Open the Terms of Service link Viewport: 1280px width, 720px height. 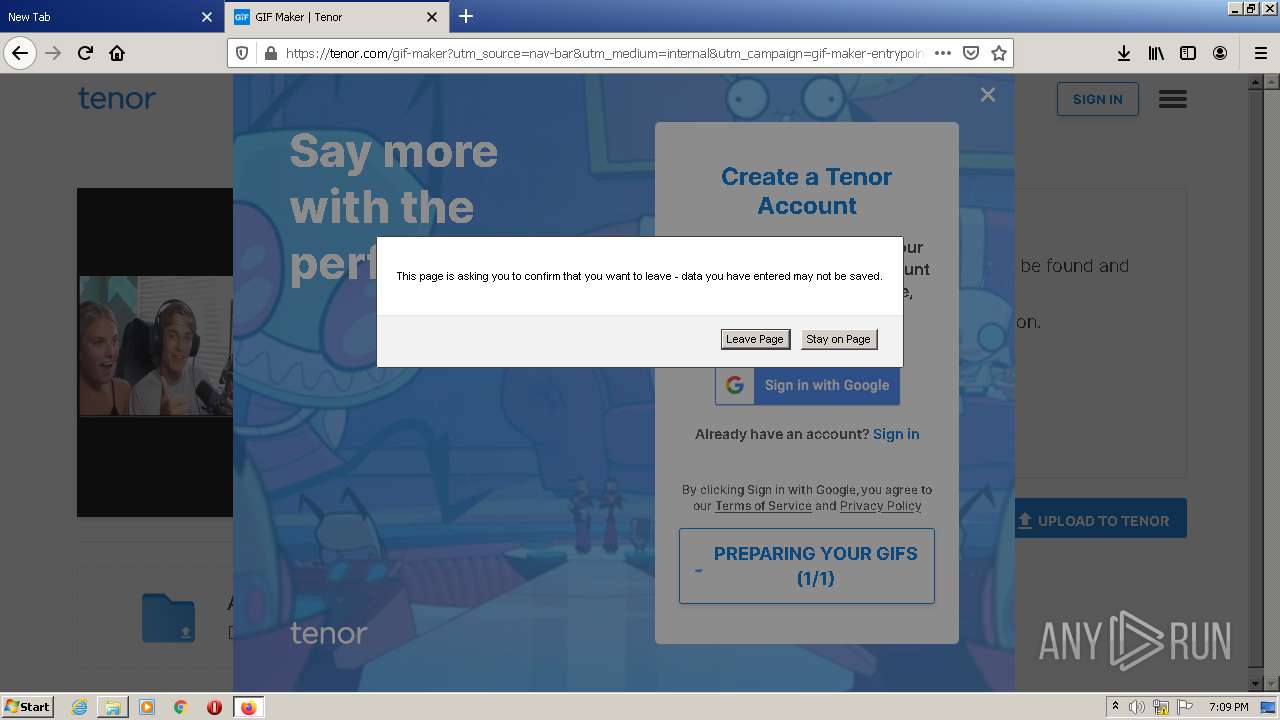763,506
